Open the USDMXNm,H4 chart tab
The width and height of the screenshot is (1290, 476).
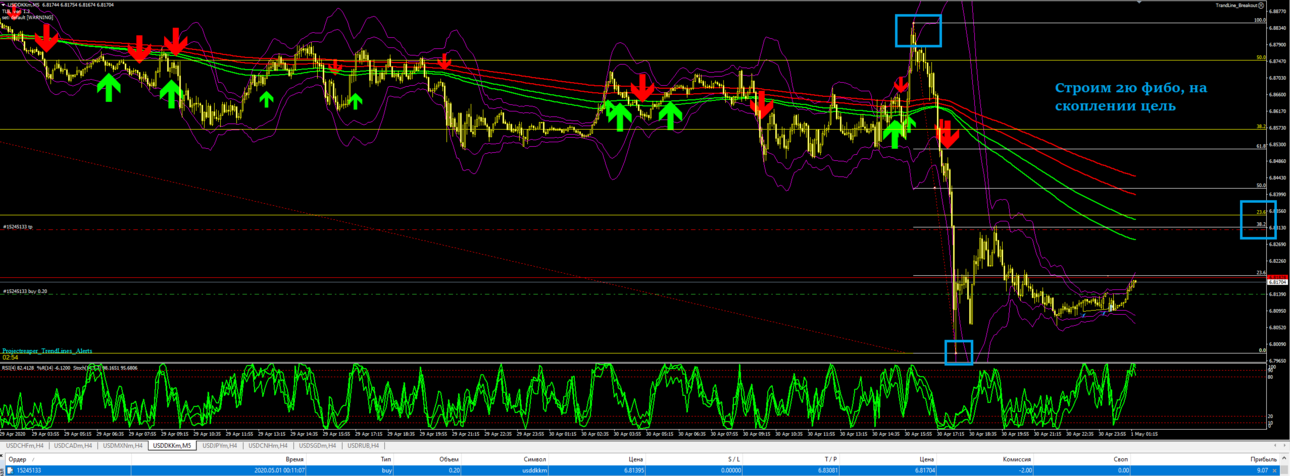coord(122,445)
